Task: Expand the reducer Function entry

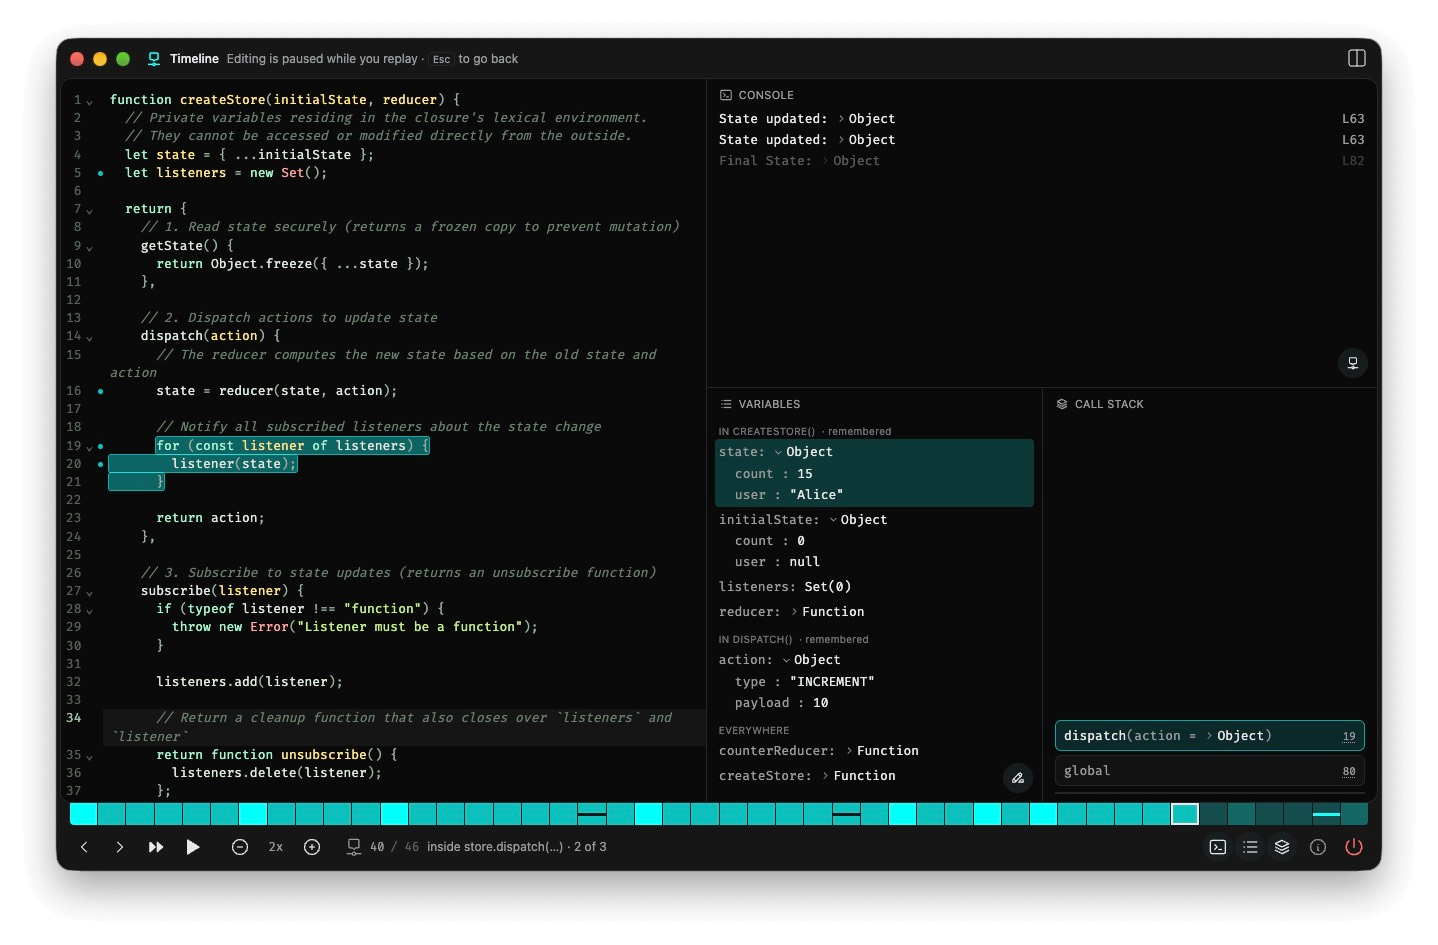Action: (x=794, y=612)
